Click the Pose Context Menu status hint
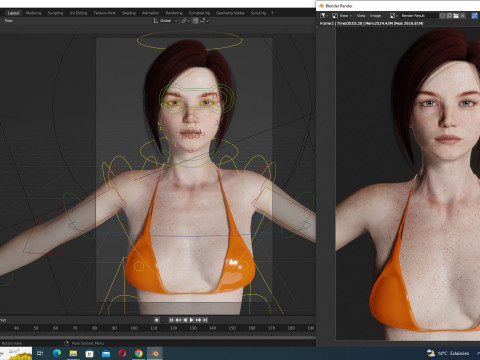The height and width of the screenshot is (360, 480). click(x=84, y=343)
